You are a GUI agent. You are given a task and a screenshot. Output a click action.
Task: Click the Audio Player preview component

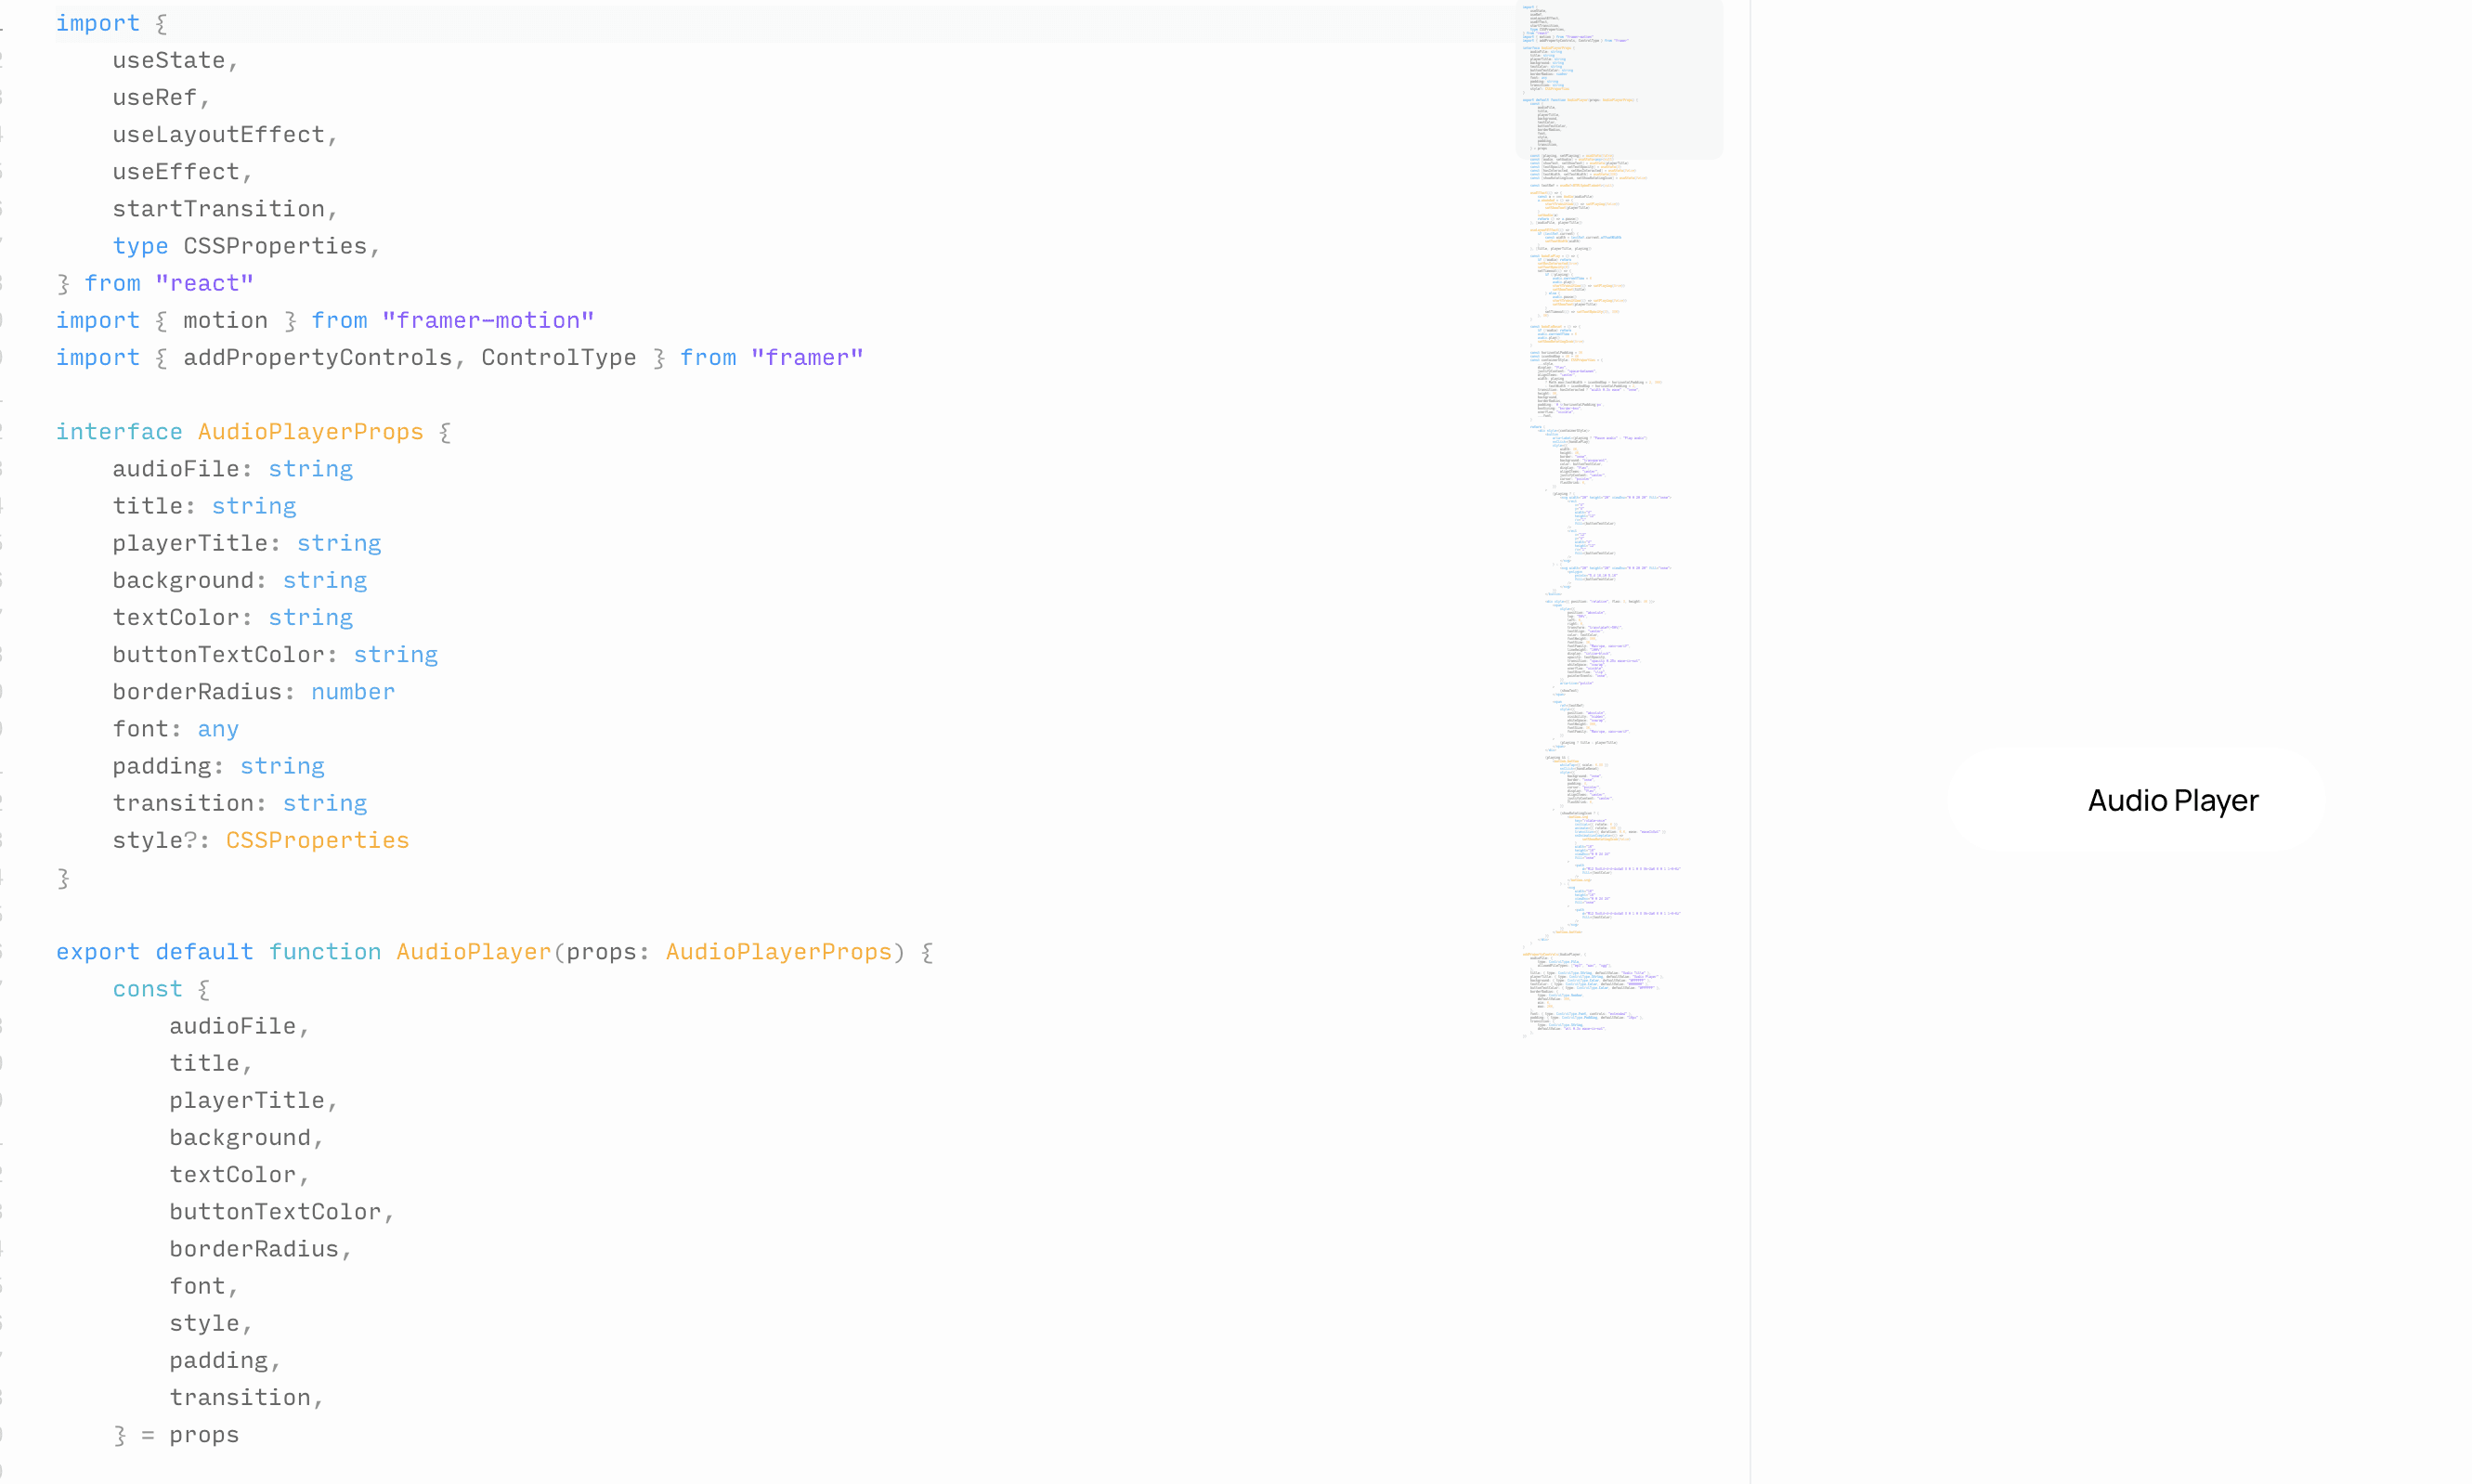coord(2135,800)
